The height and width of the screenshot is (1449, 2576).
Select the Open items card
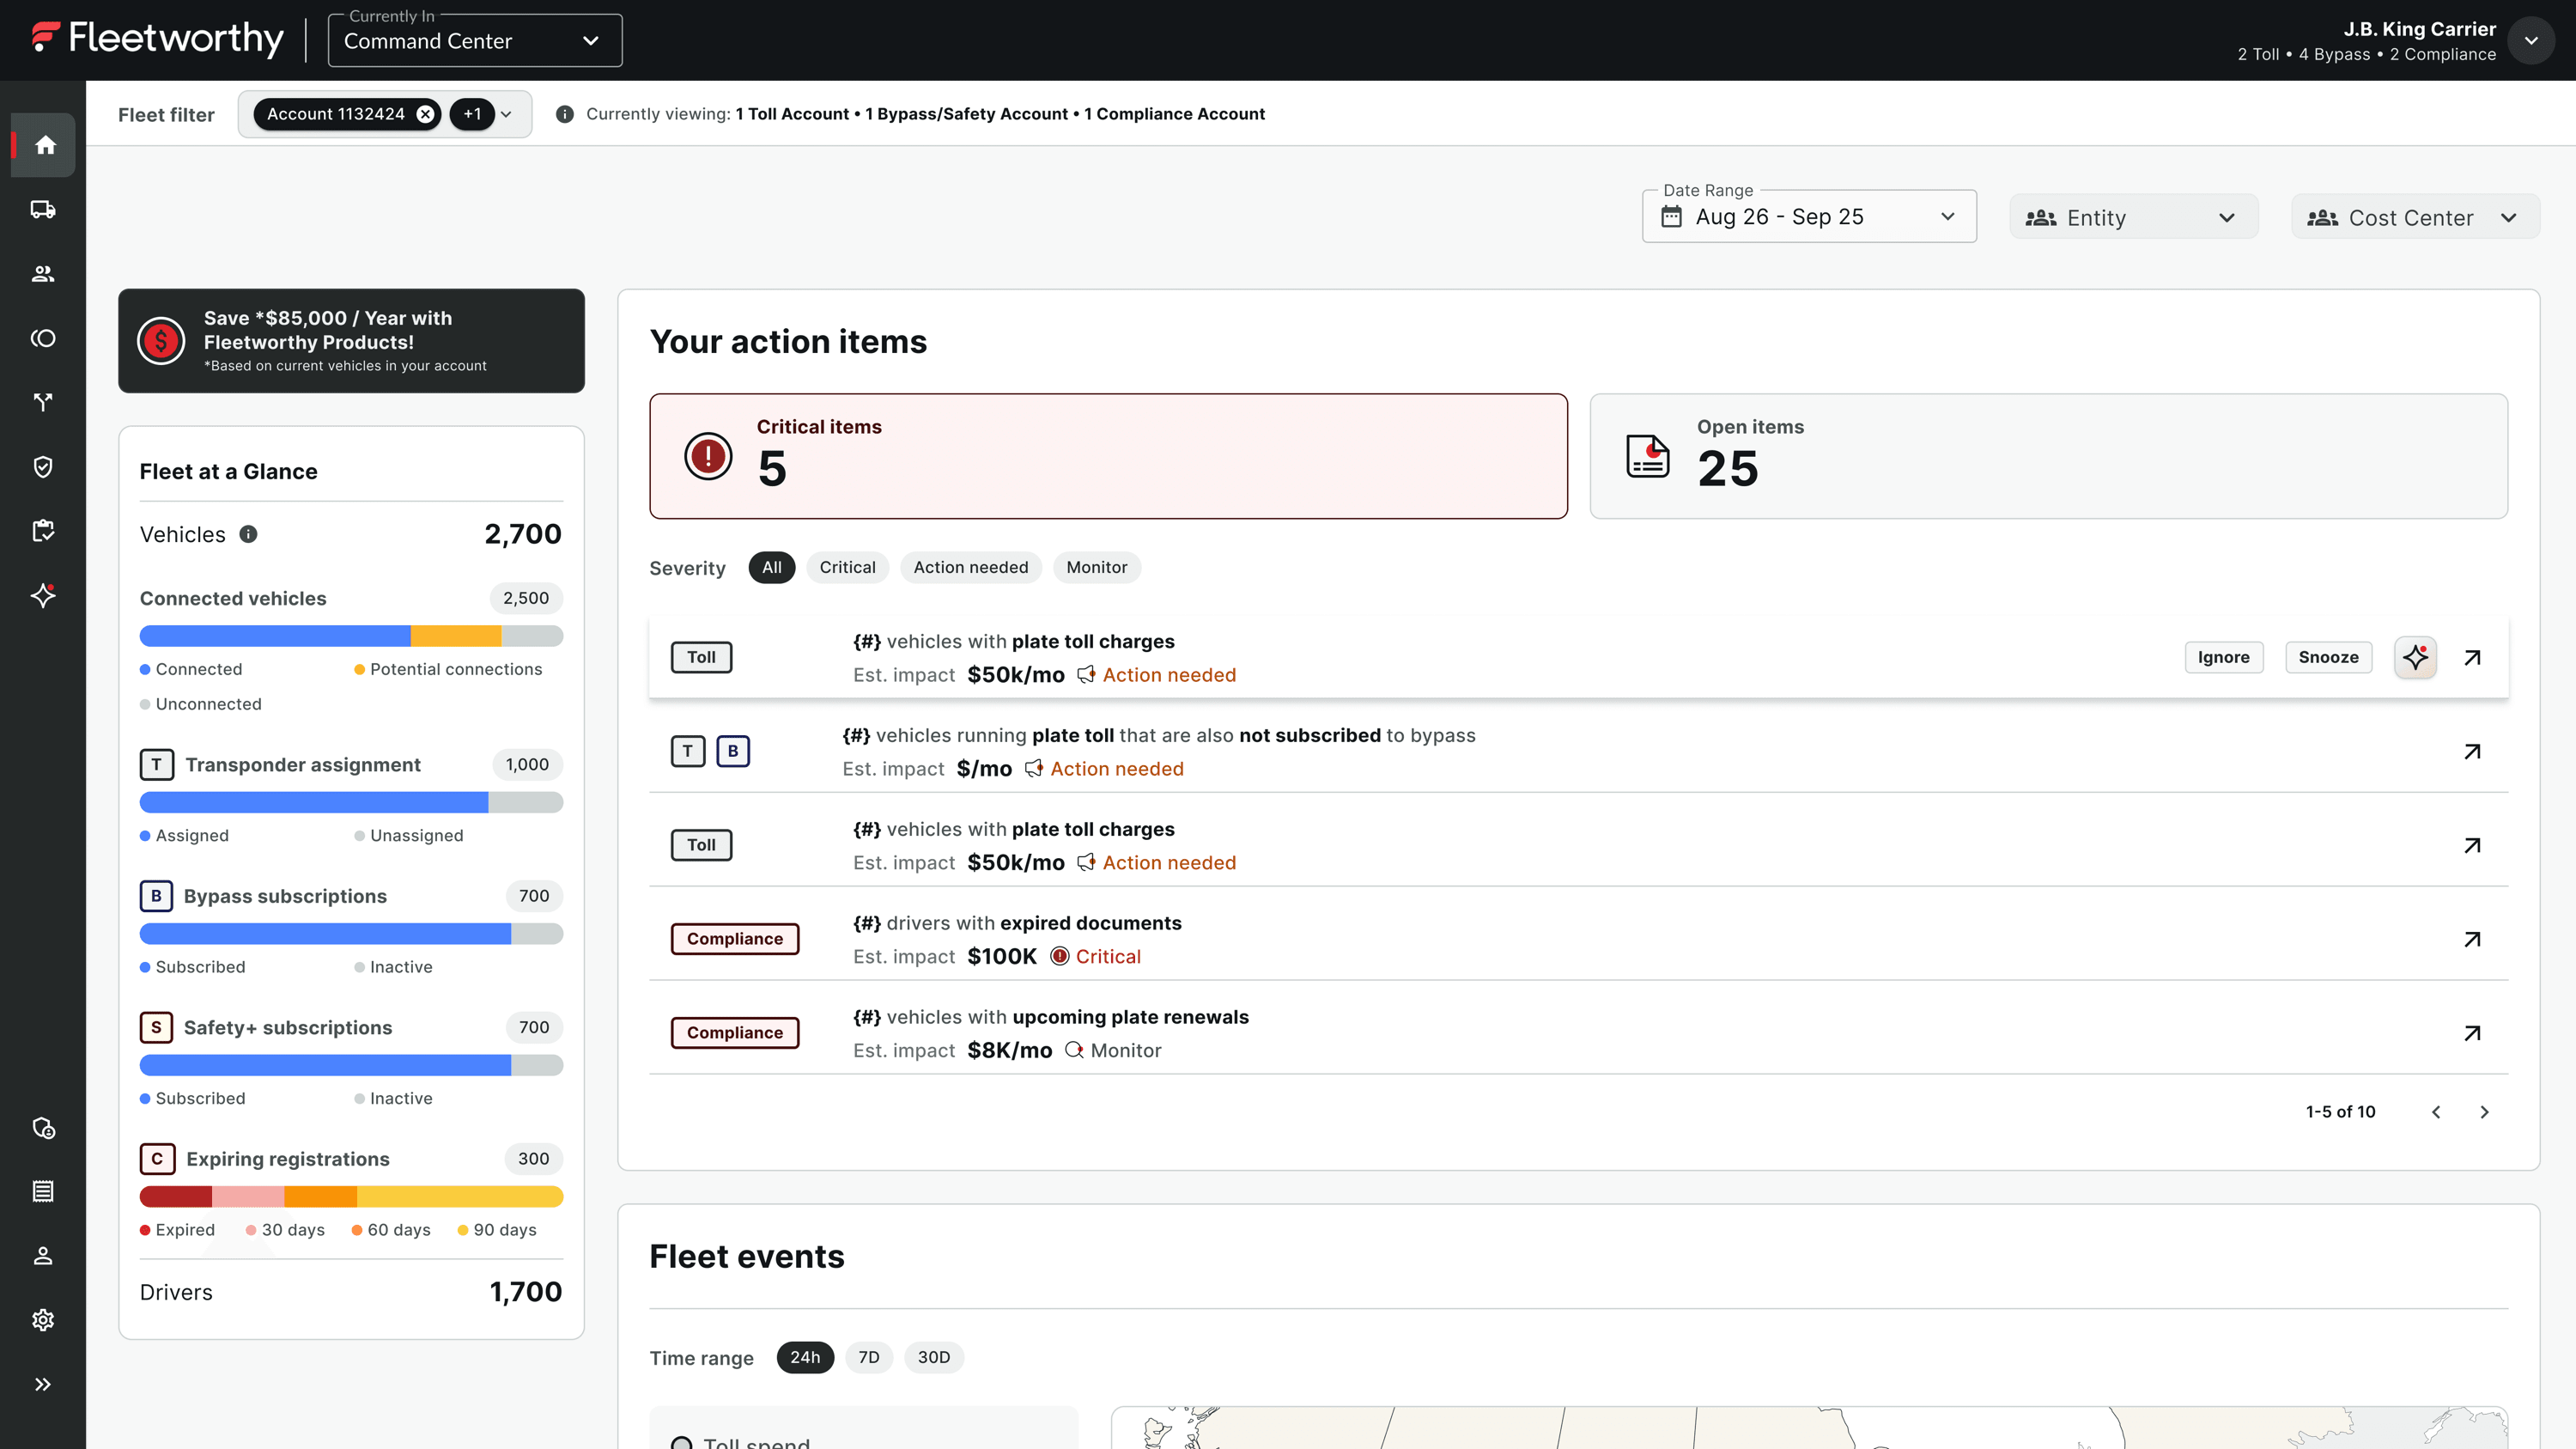tap(2048, 456)
